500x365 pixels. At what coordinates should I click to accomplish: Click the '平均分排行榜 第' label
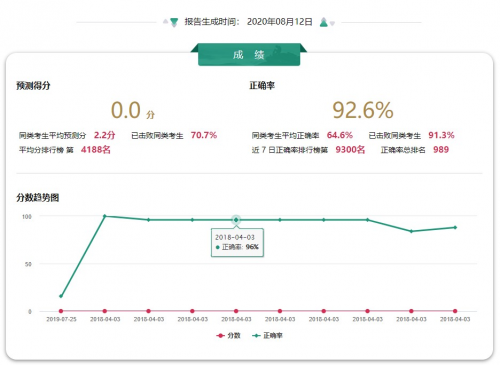click(x=46, y=150)
